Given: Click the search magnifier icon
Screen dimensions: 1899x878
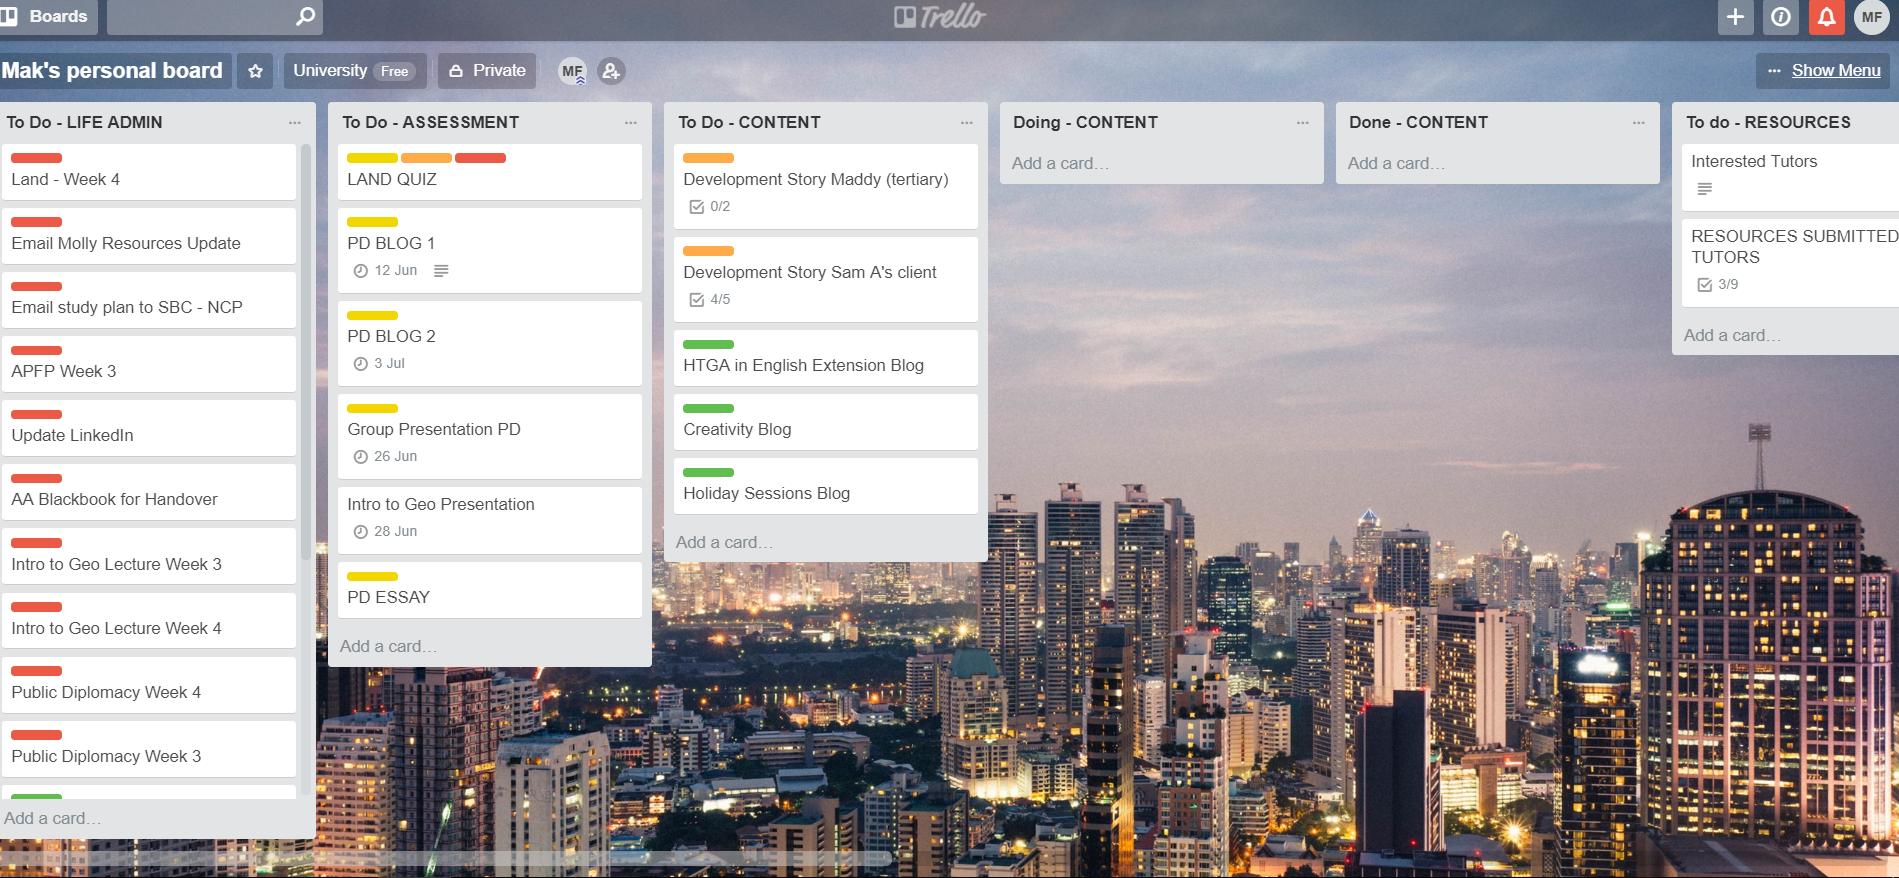Looking at the screenshot, I should pyautogui.click(x=305, y=16).
